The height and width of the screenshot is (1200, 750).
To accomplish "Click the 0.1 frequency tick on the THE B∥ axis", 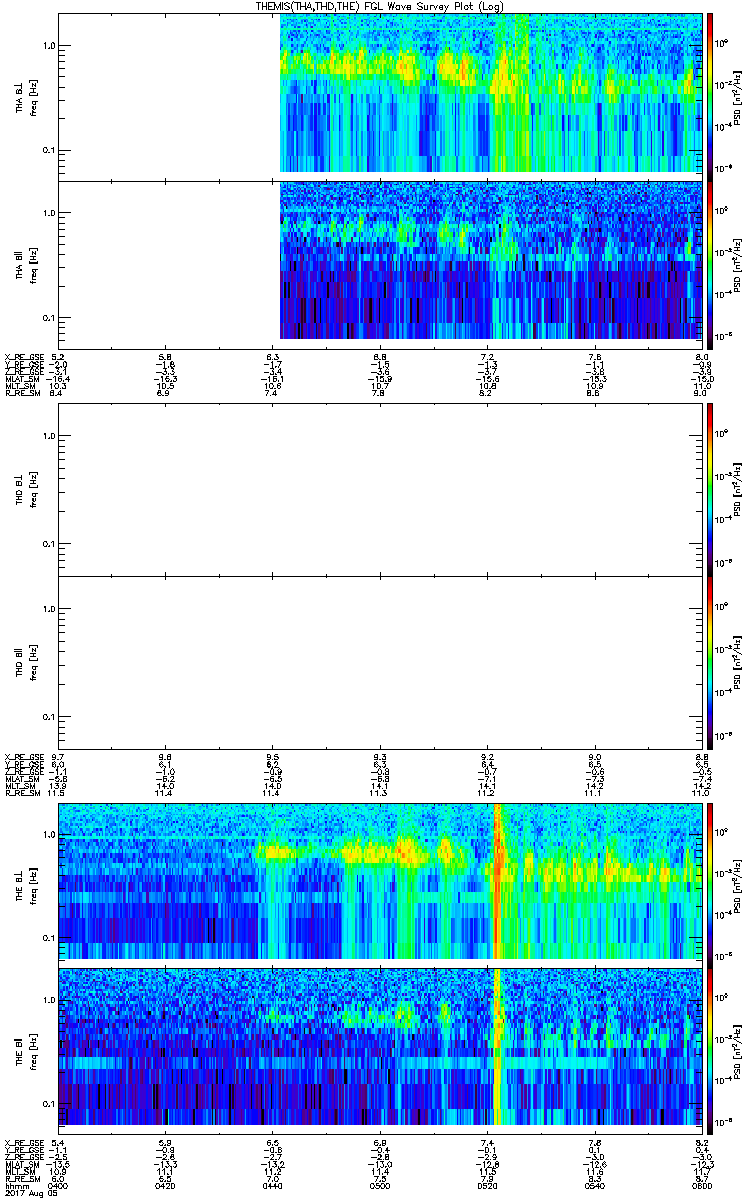I will [47, 1103].
